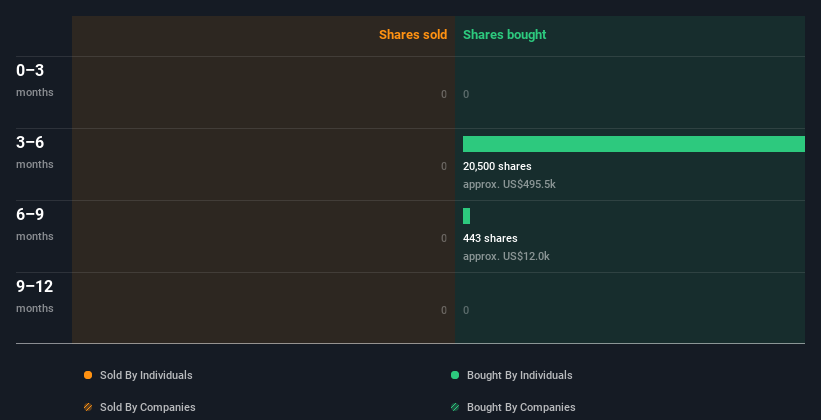The height and width of the screenshot is (420, 821).
Task: Click the Bought By Companies legend label
Action: coord(521,407)
